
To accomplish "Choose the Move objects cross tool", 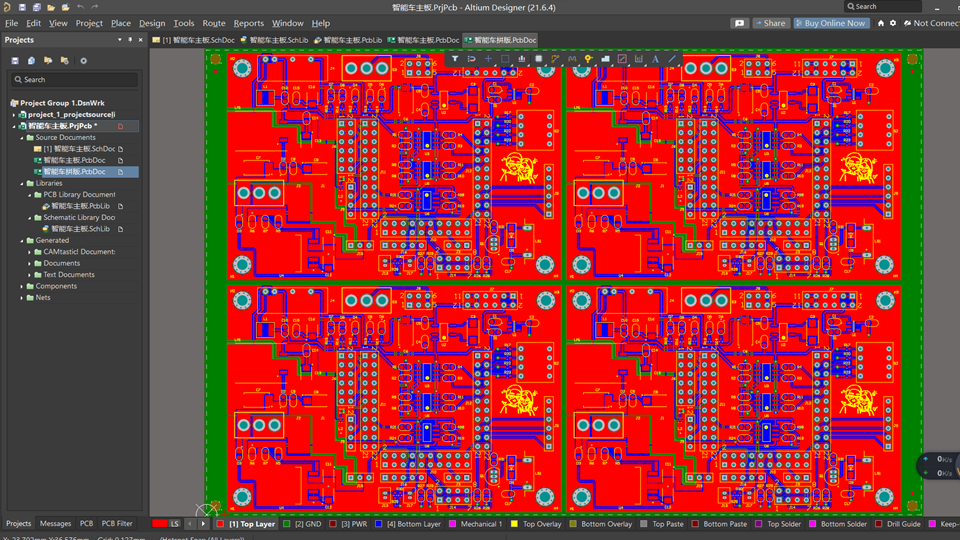I will coord(488,59).
